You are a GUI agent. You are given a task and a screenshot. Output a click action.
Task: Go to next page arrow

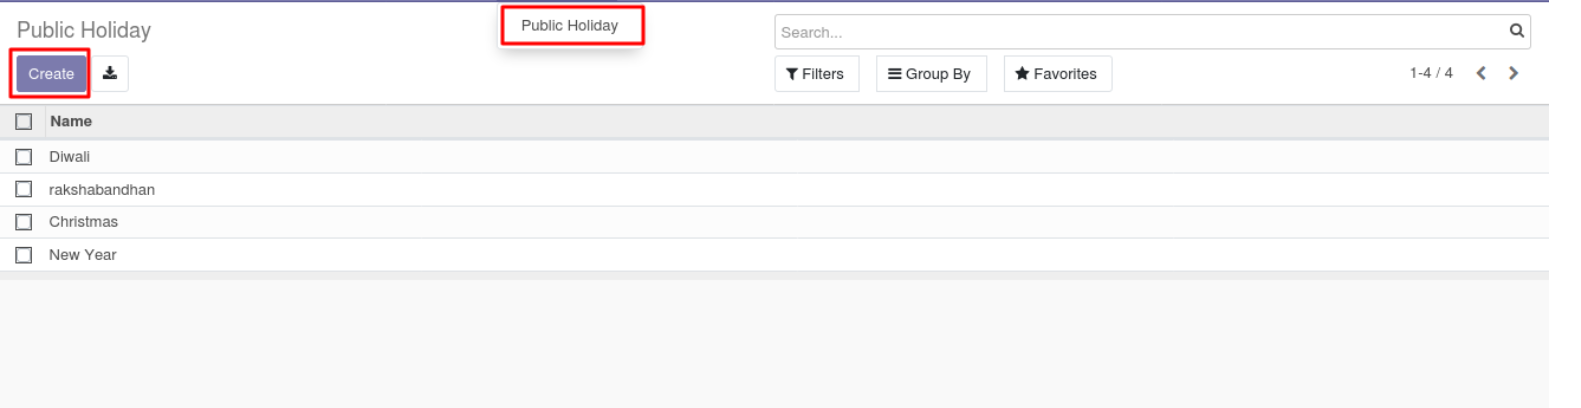coord(1513,73)
